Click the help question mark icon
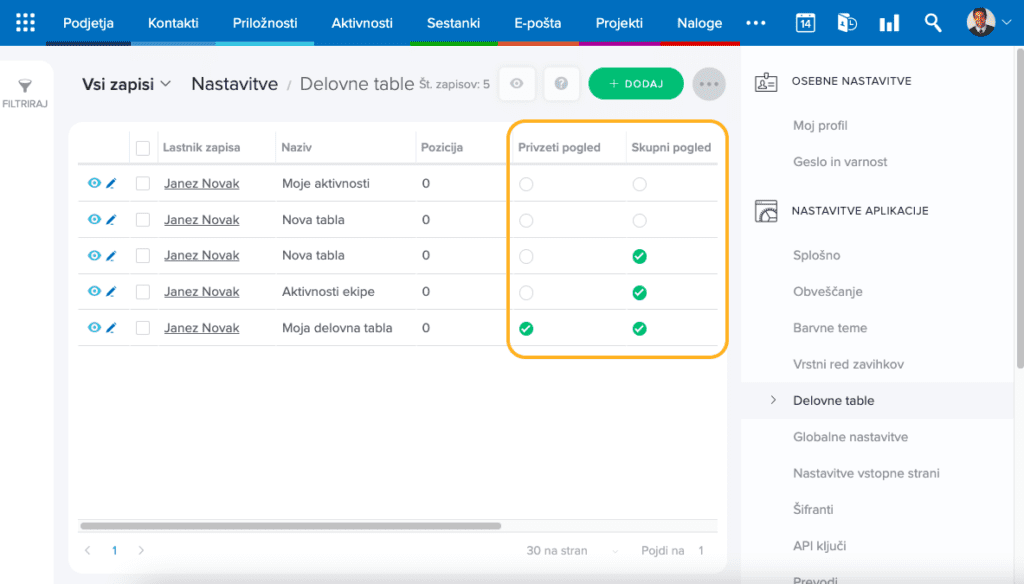1024x584 pixels. point(562,84)
